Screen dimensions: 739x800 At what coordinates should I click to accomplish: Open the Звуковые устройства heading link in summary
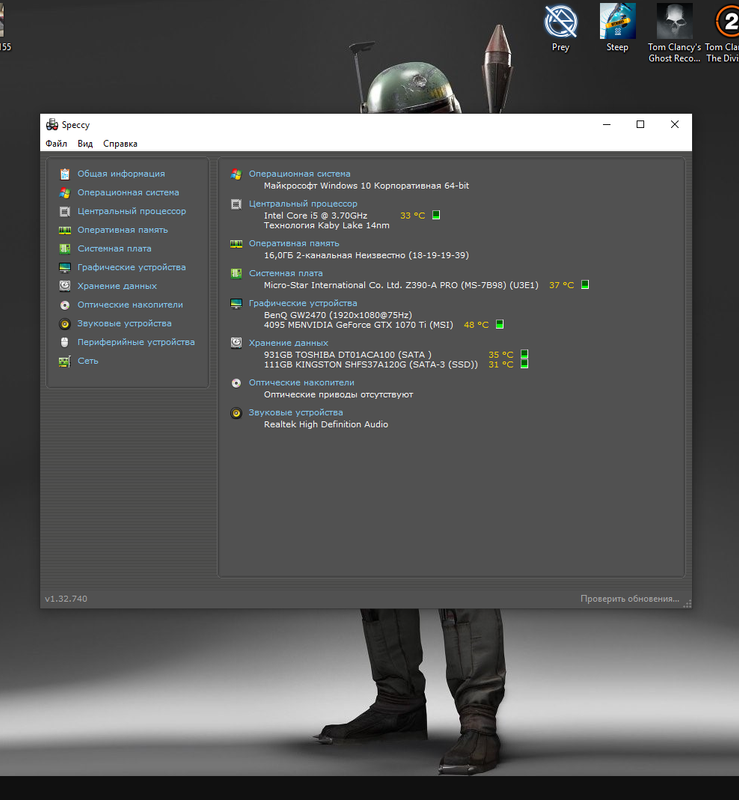(296, 413)
